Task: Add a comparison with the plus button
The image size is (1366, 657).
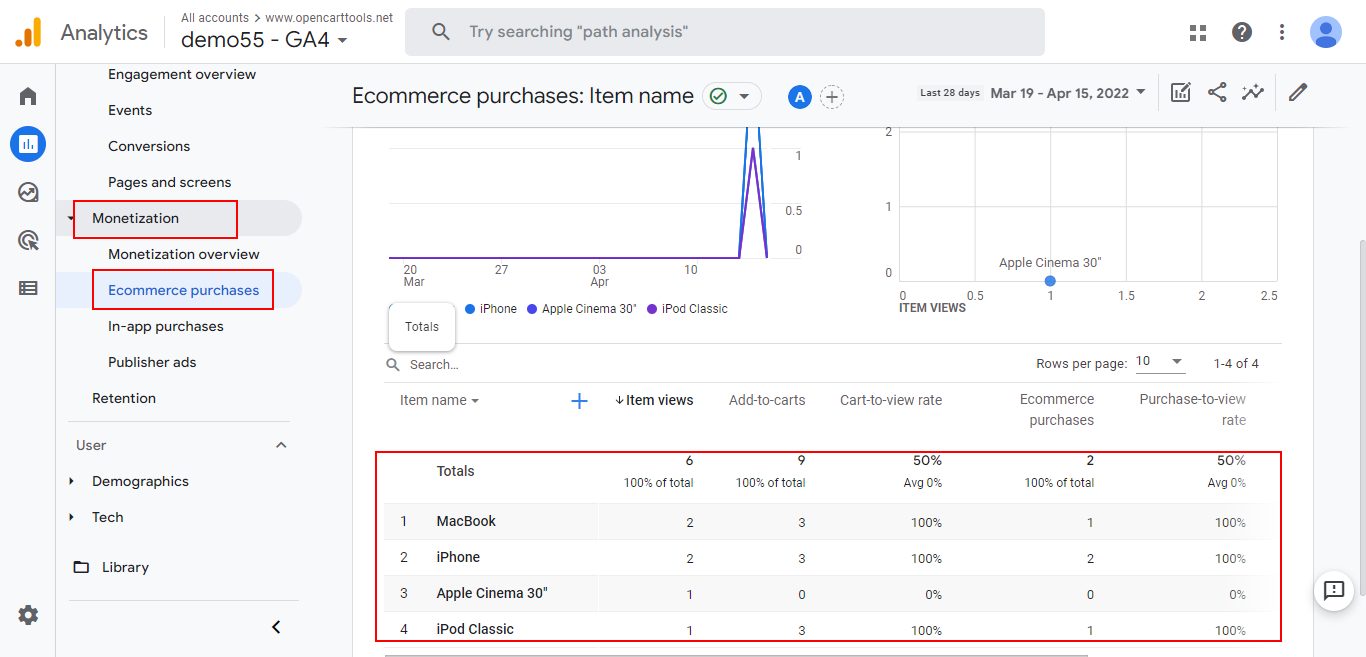Action: [x=832, y=97]
